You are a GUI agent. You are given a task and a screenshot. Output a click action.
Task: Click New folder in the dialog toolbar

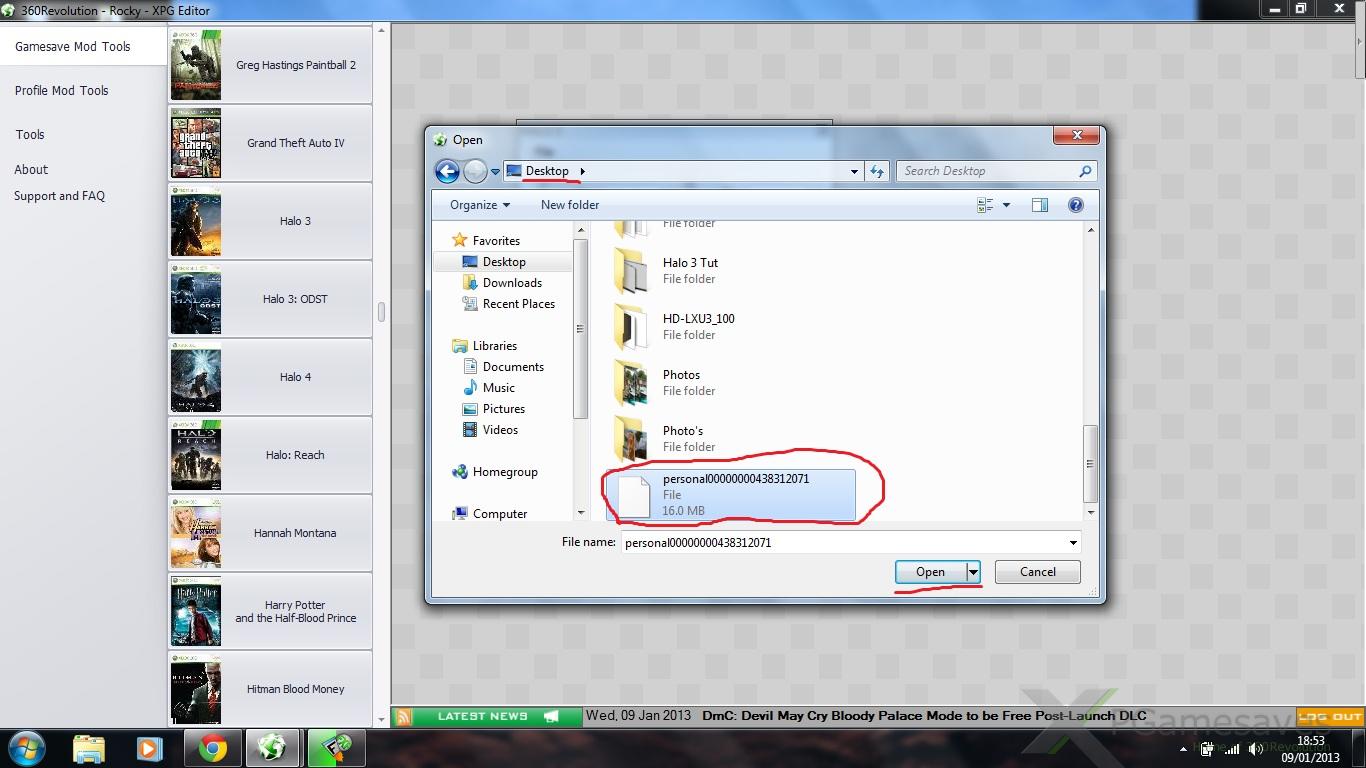[x=570, y=205]
